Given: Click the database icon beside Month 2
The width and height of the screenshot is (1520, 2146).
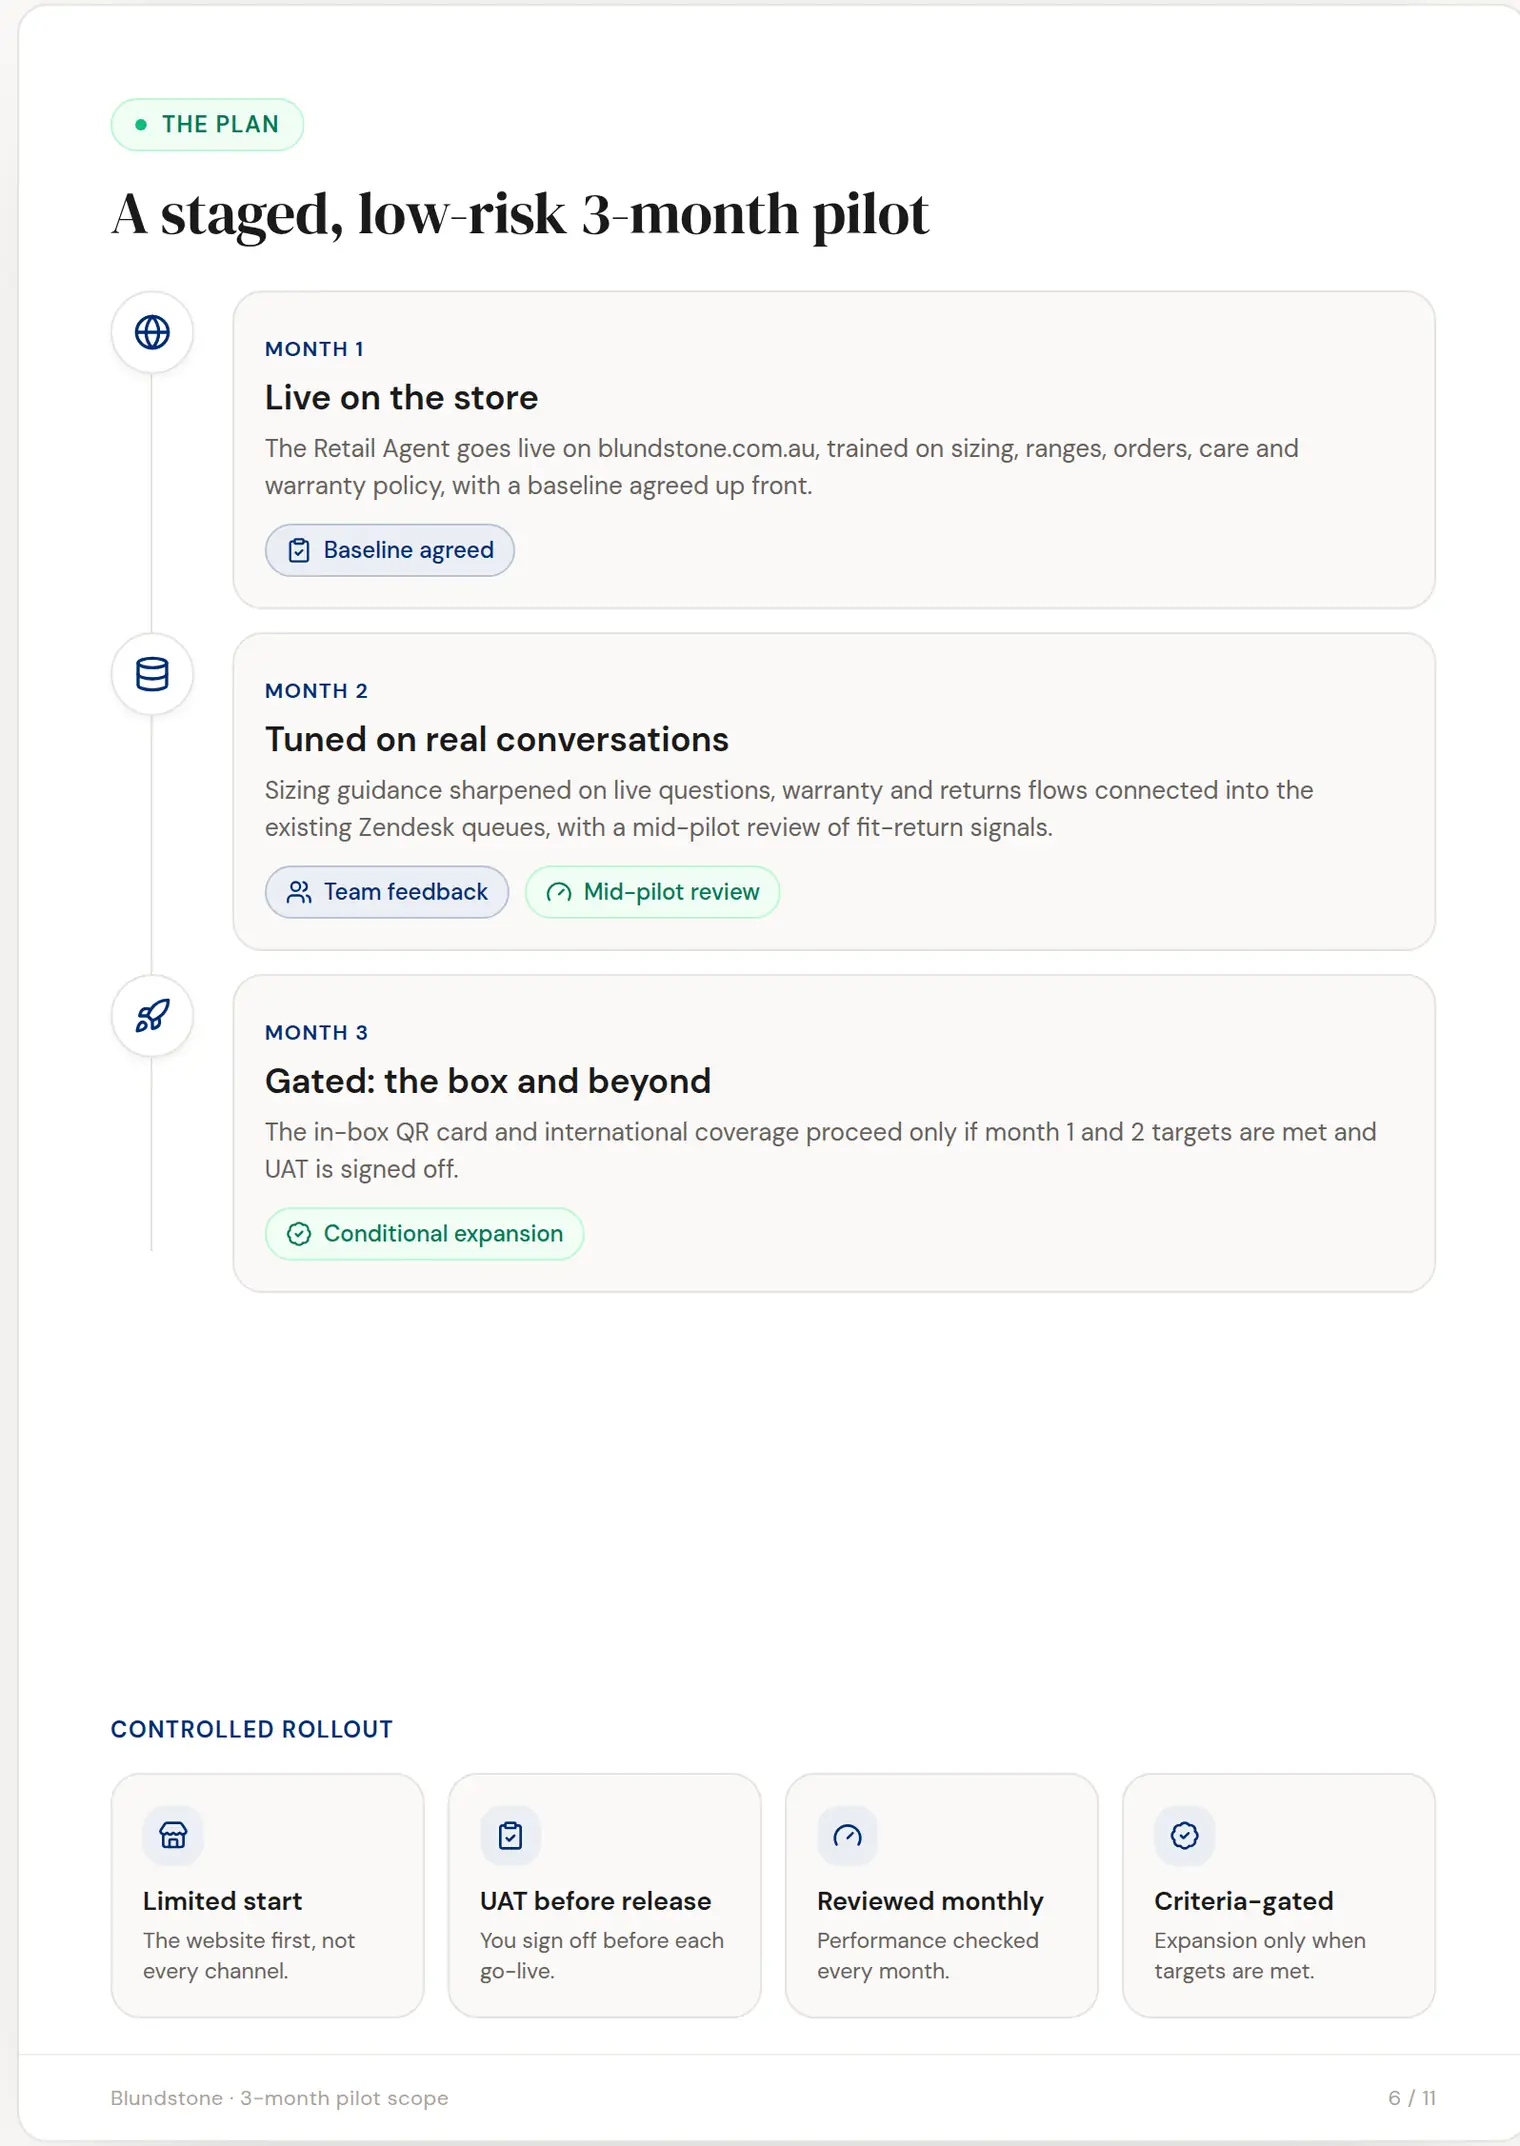Looking at the screenshot, I should click(152, 674).
